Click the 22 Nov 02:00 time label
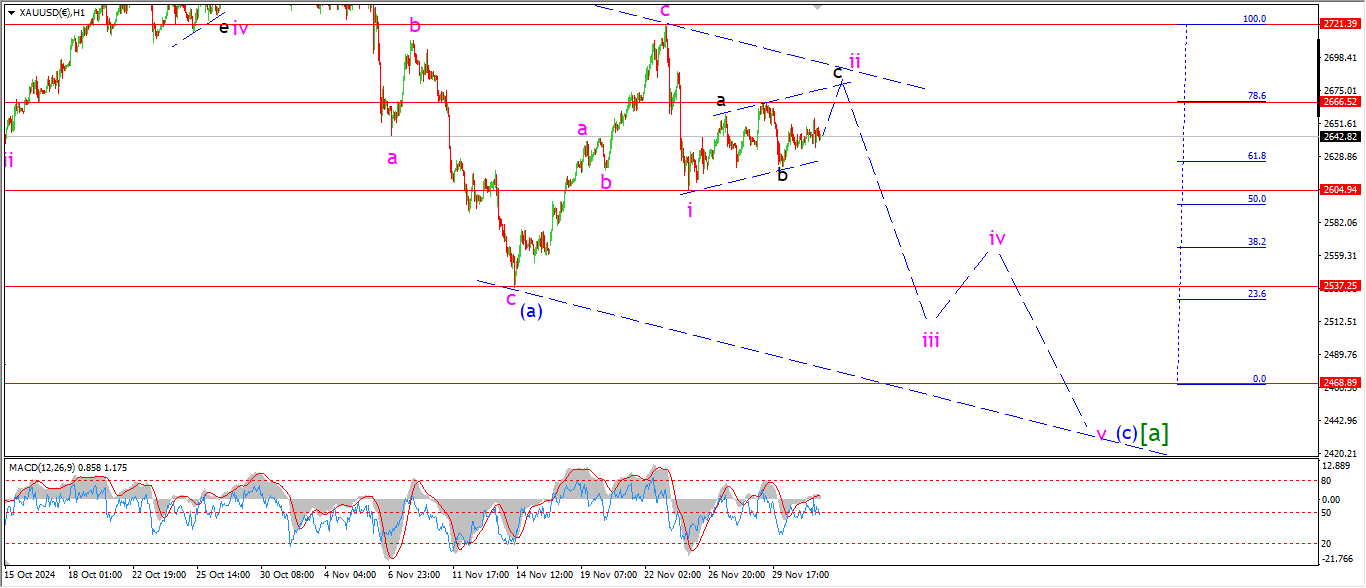The width and height of the screenshot is (1366, 588). click(672, 575)
